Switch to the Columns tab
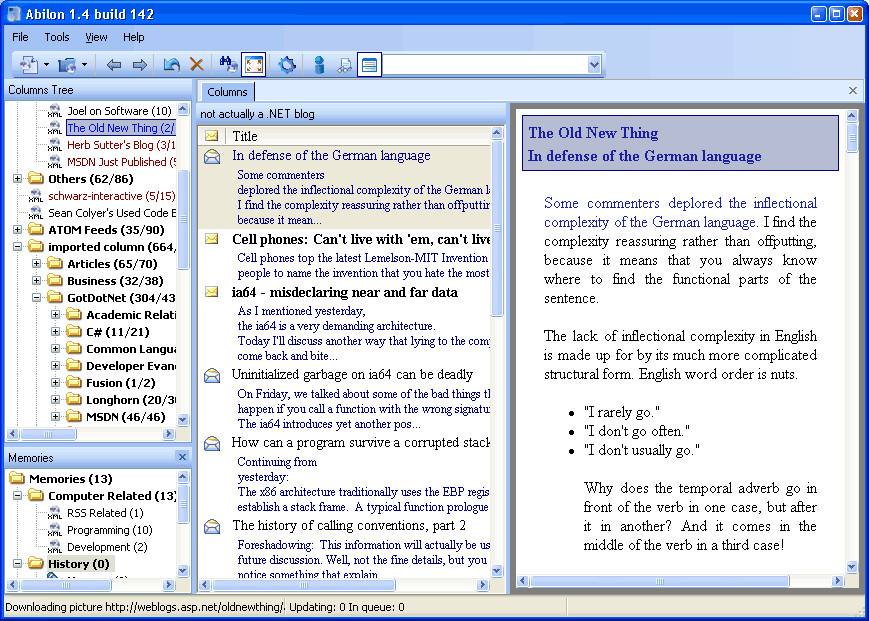Viewport: 869px width, 621px height. [227, 92]
